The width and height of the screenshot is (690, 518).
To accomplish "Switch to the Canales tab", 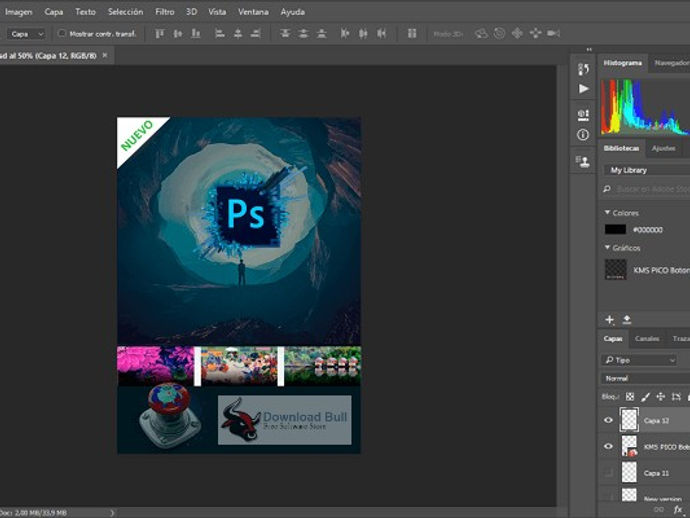I will pyautogui.click(x=647, y=339).
